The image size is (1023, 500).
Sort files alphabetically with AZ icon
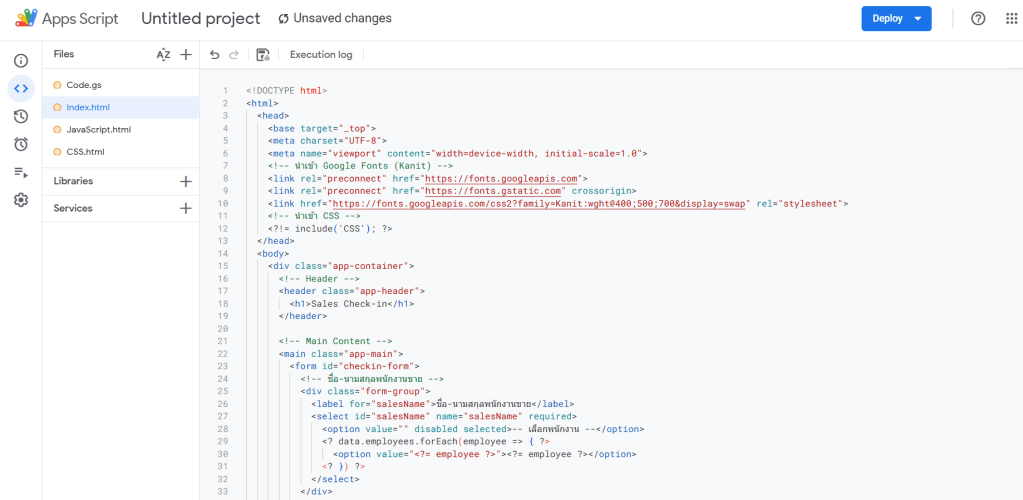(x=163, y=55)
